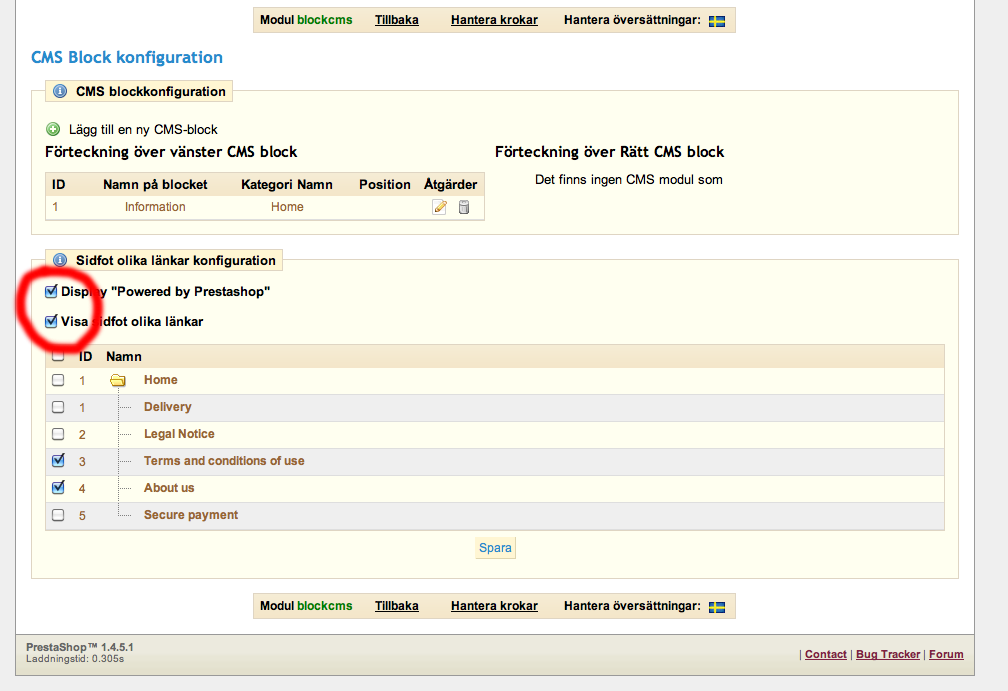The width and height of the screenshot is (1008, 691).
Task: Uncheck the About us row checkbox
Action: 58,488
